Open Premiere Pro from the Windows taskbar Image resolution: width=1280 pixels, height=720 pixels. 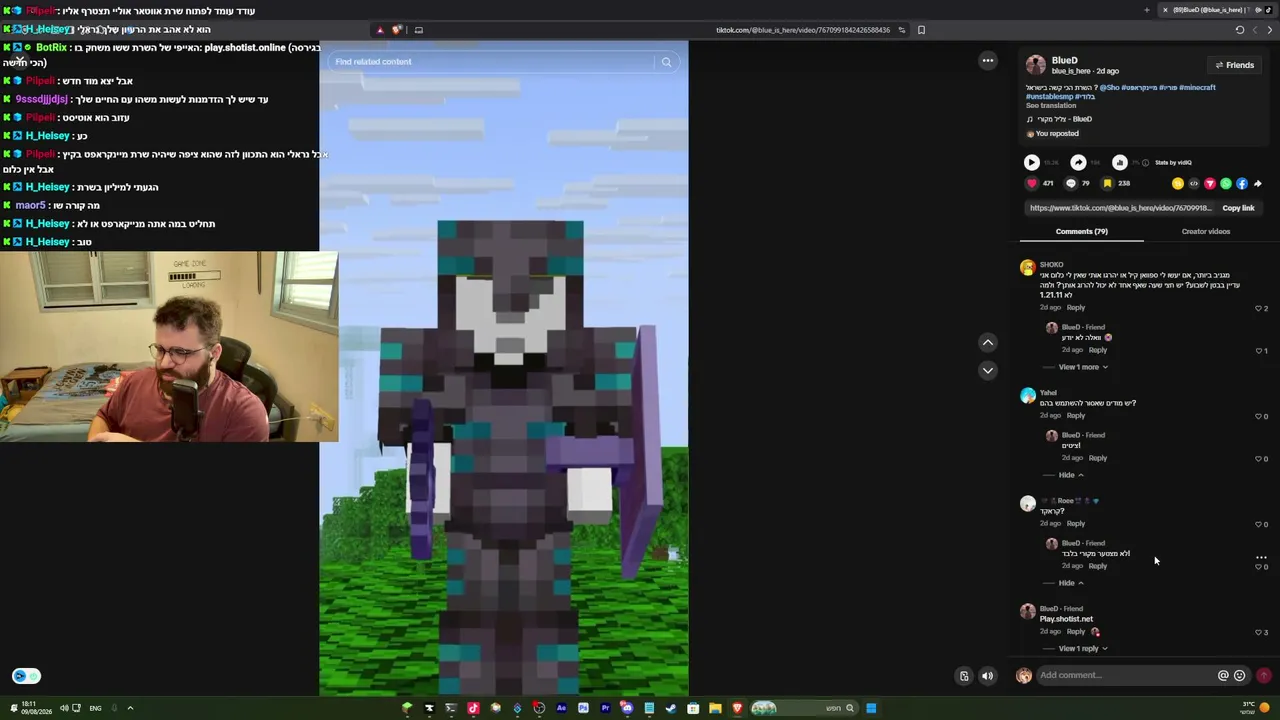point(605,709)
